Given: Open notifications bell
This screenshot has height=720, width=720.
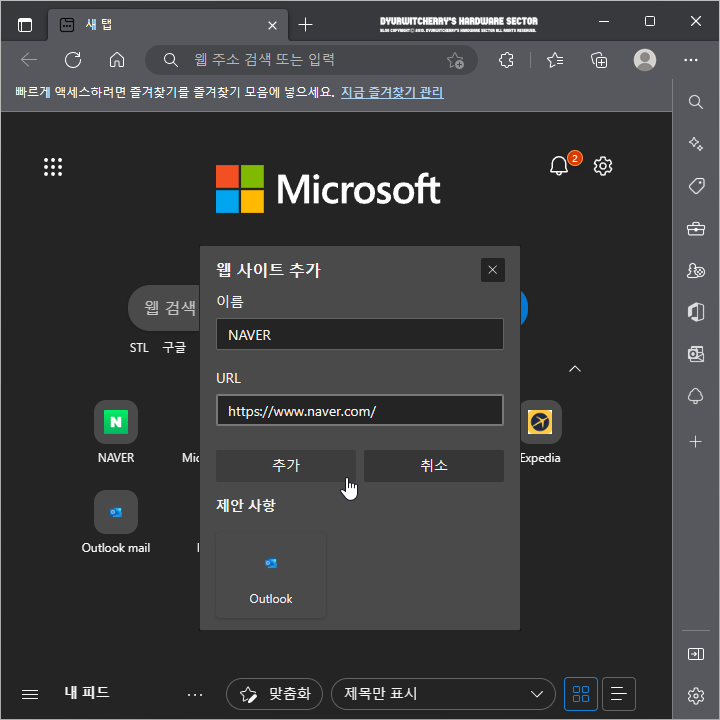Looking at the screenshot, I should click(x=559, y=166).
